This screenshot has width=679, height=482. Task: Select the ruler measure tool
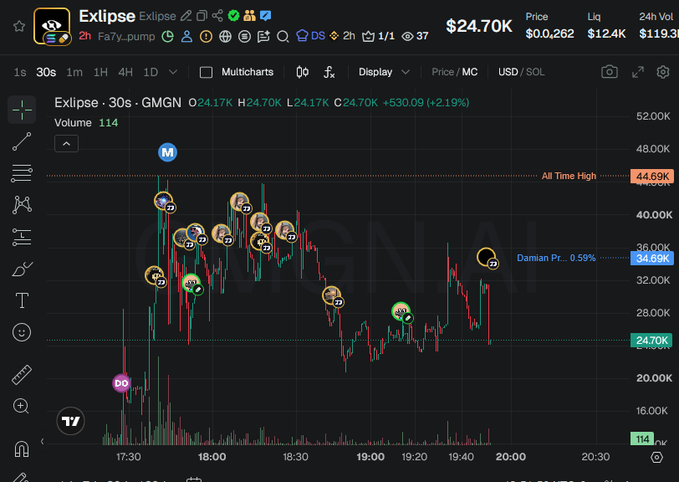pyautogui.click(x=22, y=375)
